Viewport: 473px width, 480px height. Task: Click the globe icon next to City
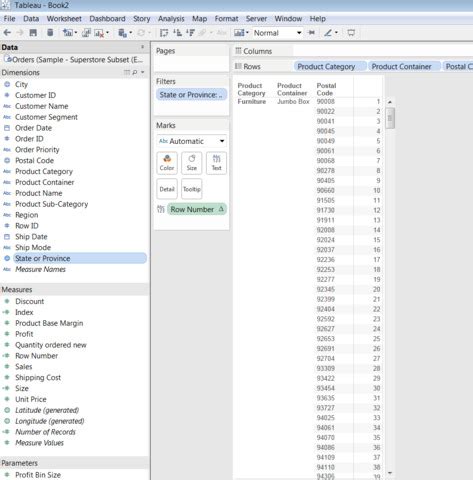7,84
